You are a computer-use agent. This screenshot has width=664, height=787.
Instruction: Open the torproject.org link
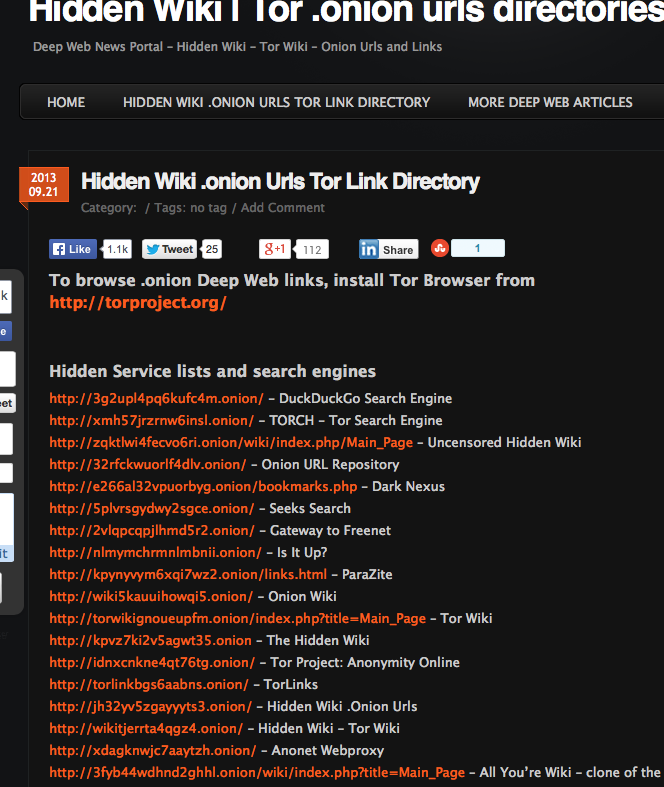(138, 302)
